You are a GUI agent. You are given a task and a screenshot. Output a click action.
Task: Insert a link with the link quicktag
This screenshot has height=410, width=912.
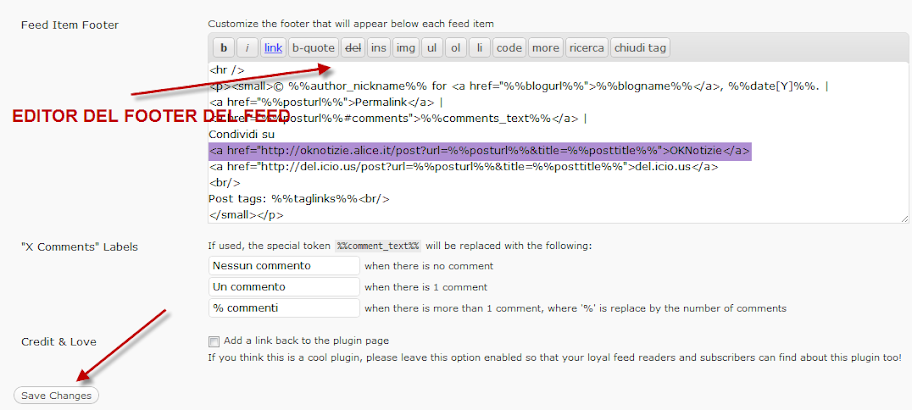tap(273, 48)
